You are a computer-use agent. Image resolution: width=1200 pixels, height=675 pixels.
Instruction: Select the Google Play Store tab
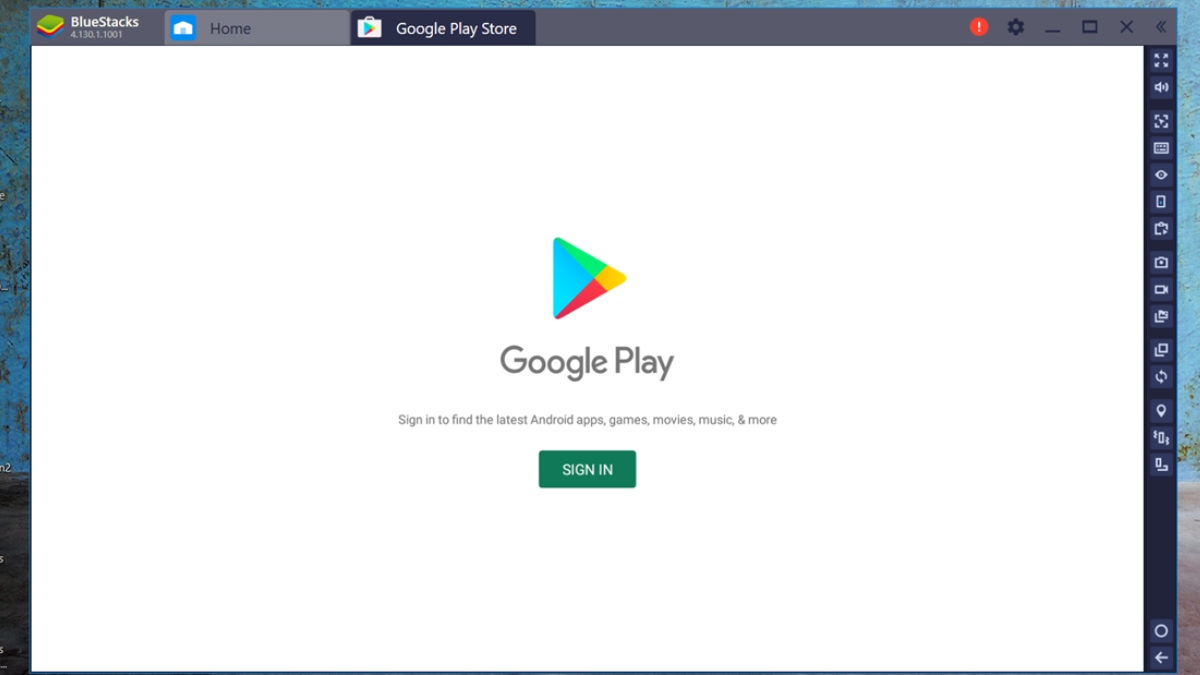455,28
